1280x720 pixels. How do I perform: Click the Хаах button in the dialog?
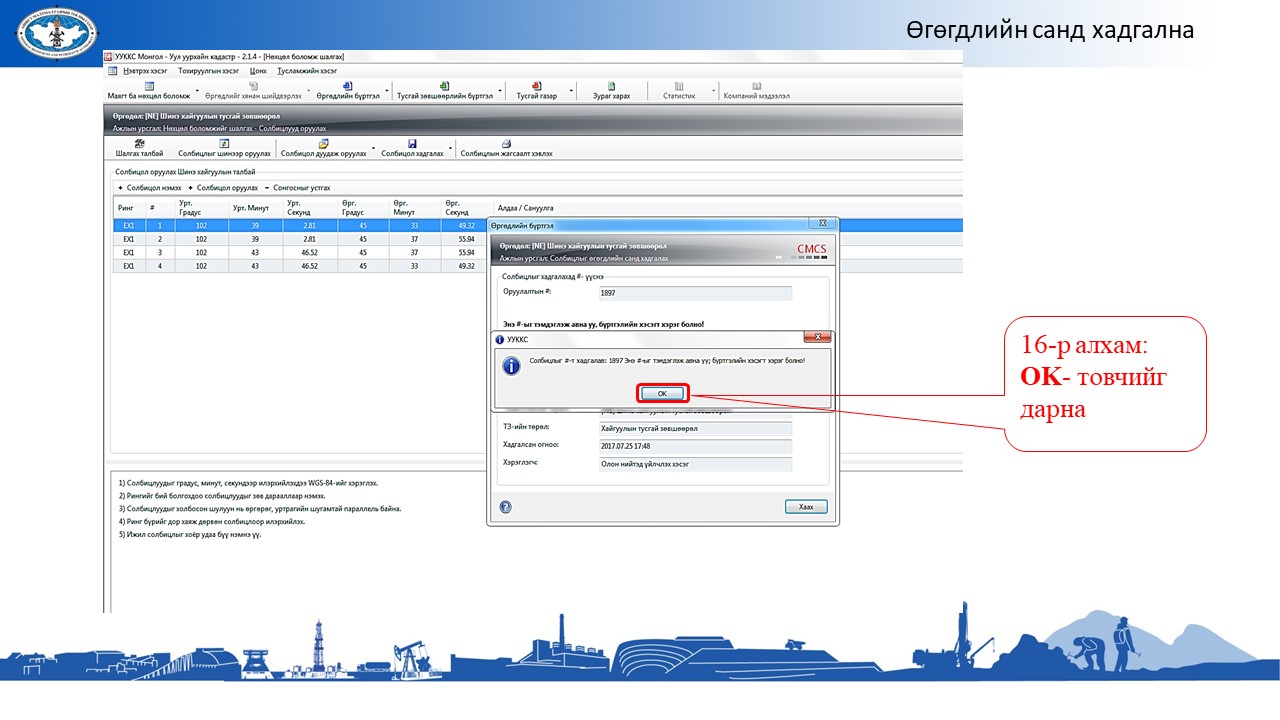click(x=806, y=507)
